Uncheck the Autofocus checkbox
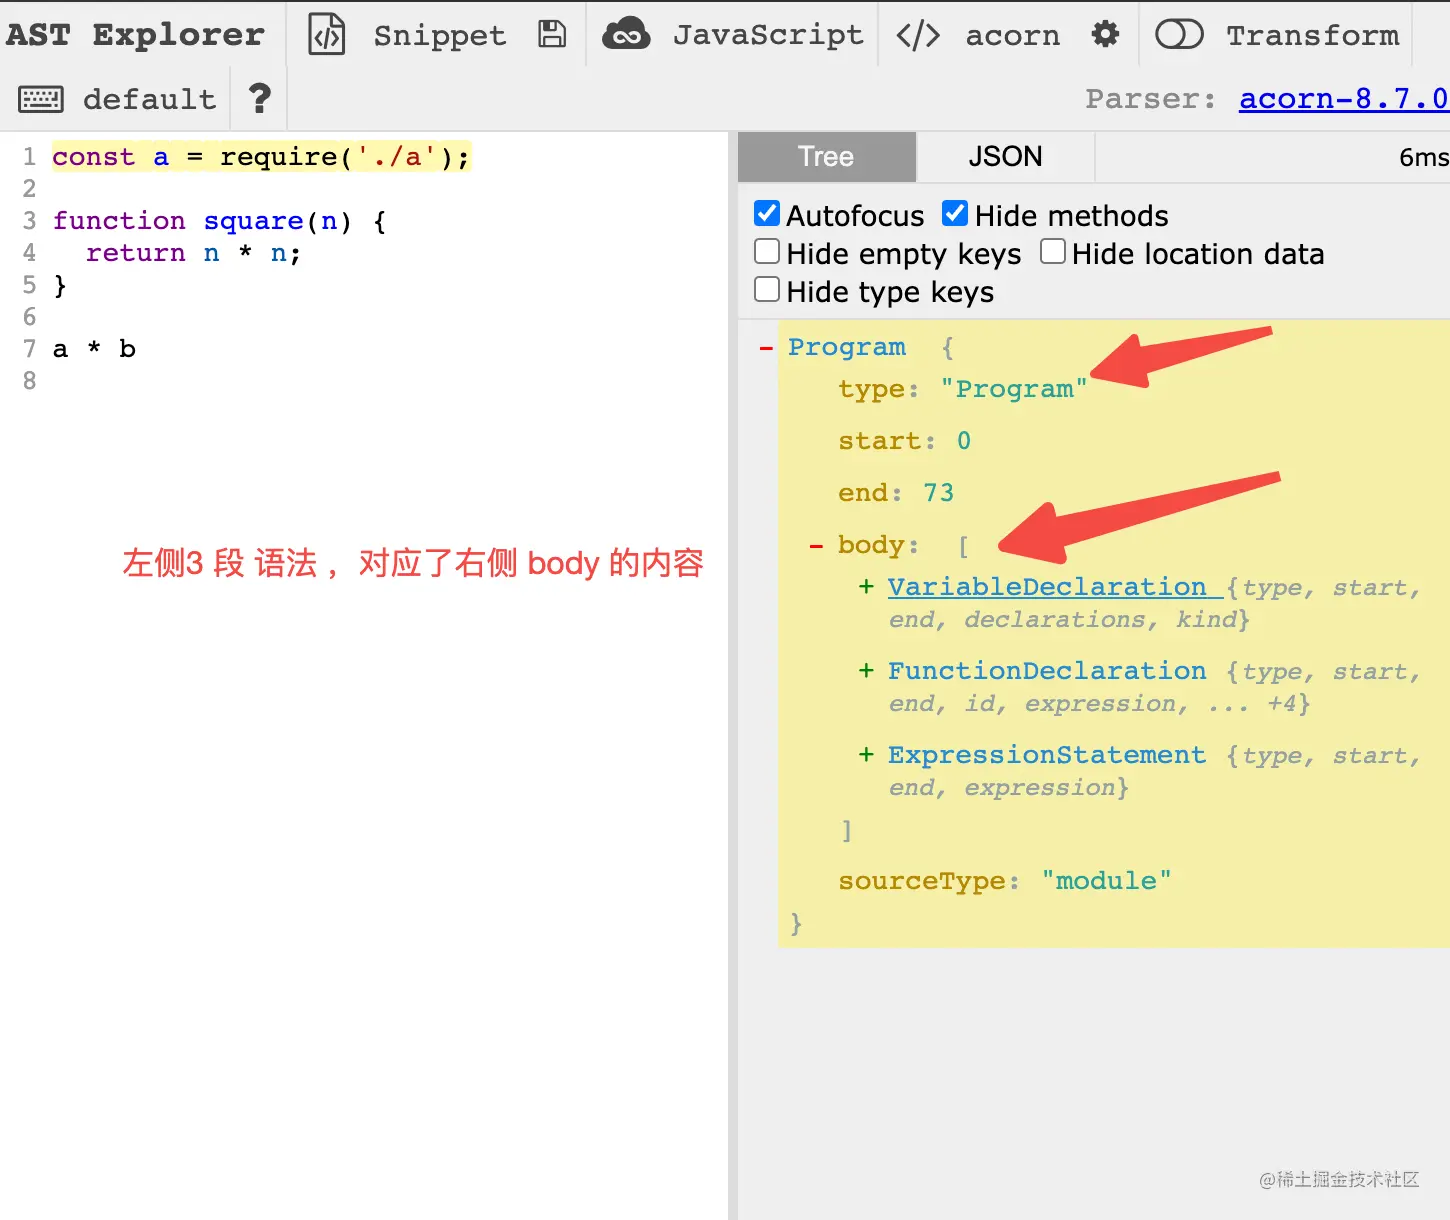Image resolution: width=1450 pixels, height=1220 pixels. pyautogui.click(x=767, y=214)
